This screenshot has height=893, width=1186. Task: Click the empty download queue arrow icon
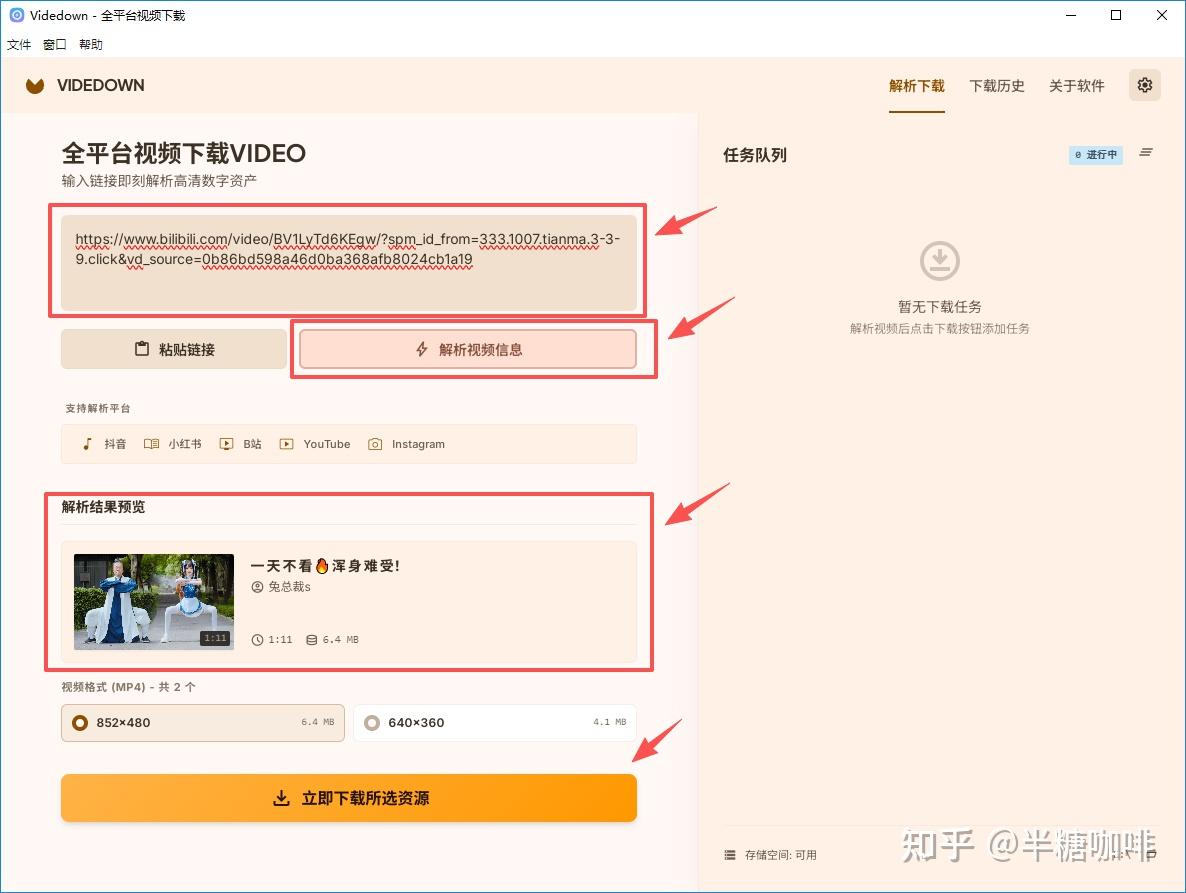(x=939, y=261)
